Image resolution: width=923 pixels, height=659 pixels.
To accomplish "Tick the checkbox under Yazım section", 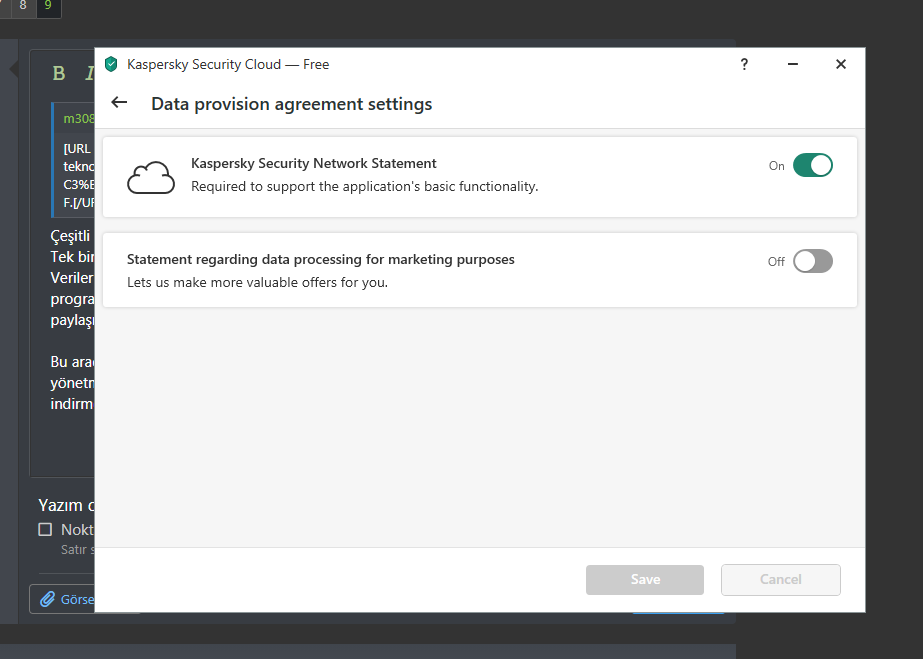I will tap(45, 529).
